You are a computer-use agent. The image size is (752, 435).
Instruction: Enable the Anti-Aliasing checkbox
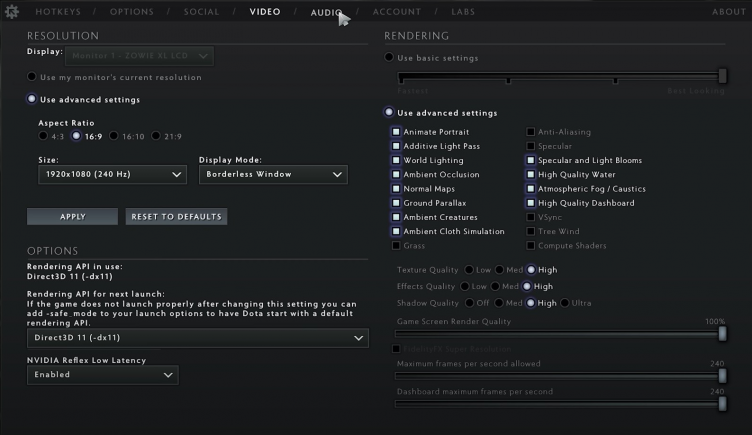531,132
